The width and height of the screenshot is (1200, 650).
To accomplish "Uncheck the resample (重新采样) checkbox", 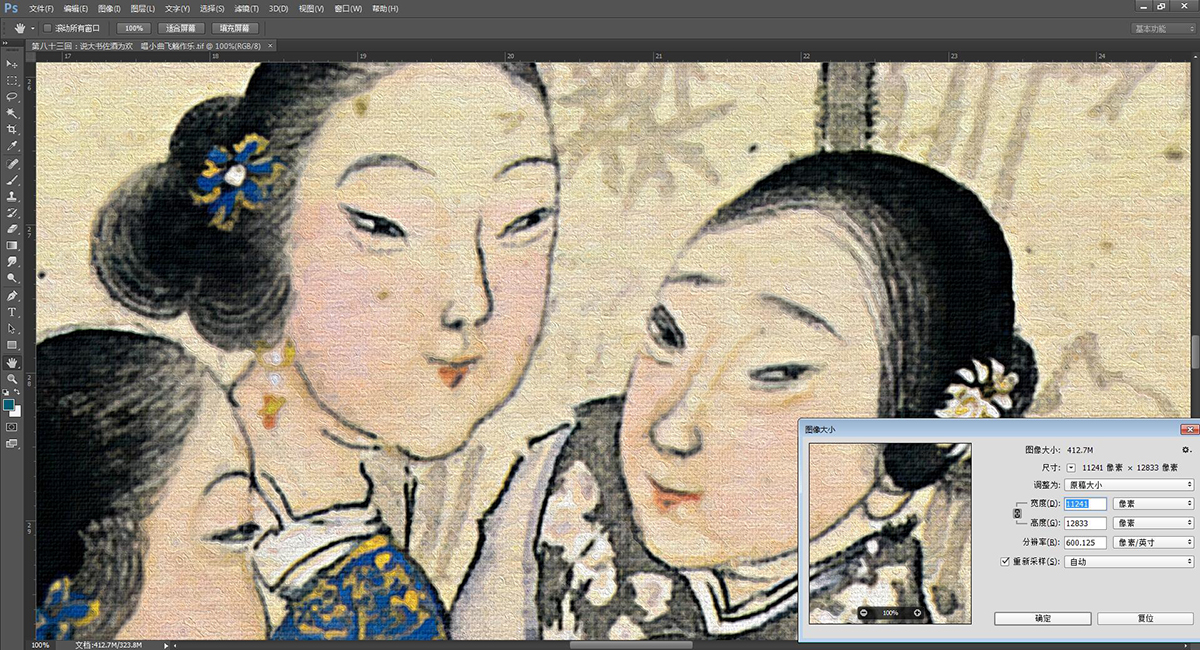I will [x=1006, y=561].
